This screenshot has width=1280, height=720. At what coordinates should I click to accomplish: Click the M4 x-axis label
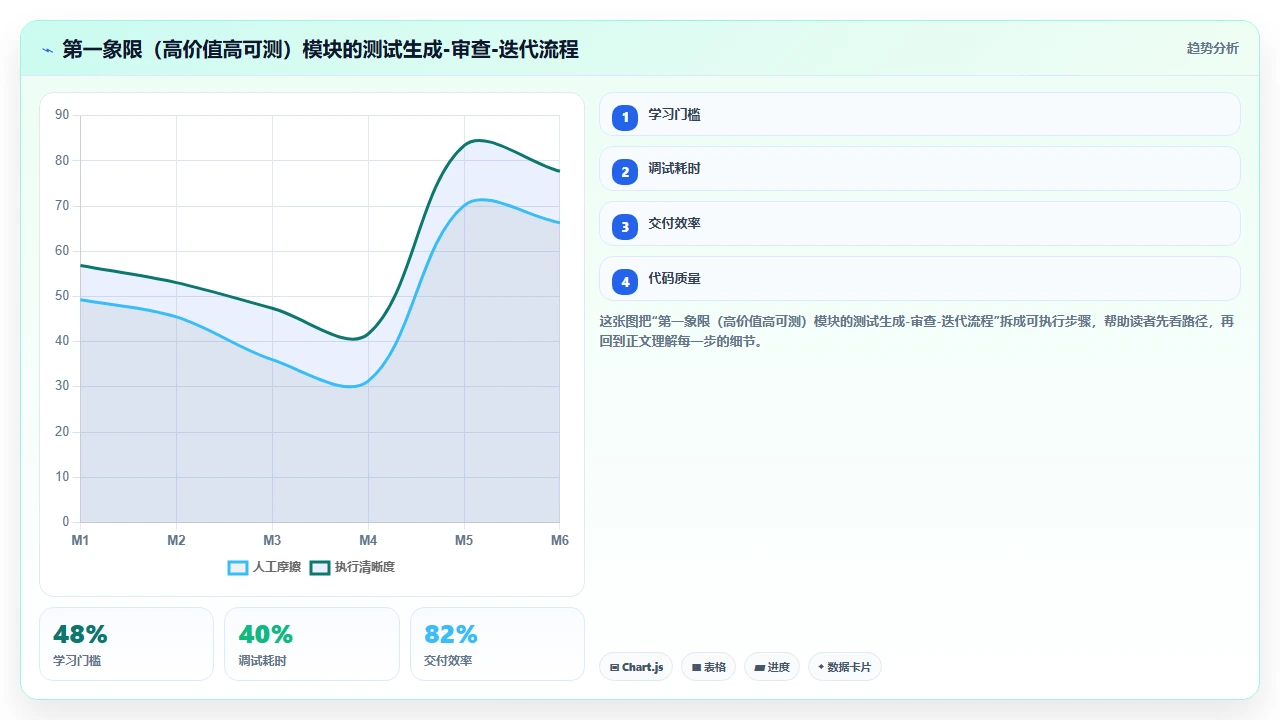(x=368, y=541)
